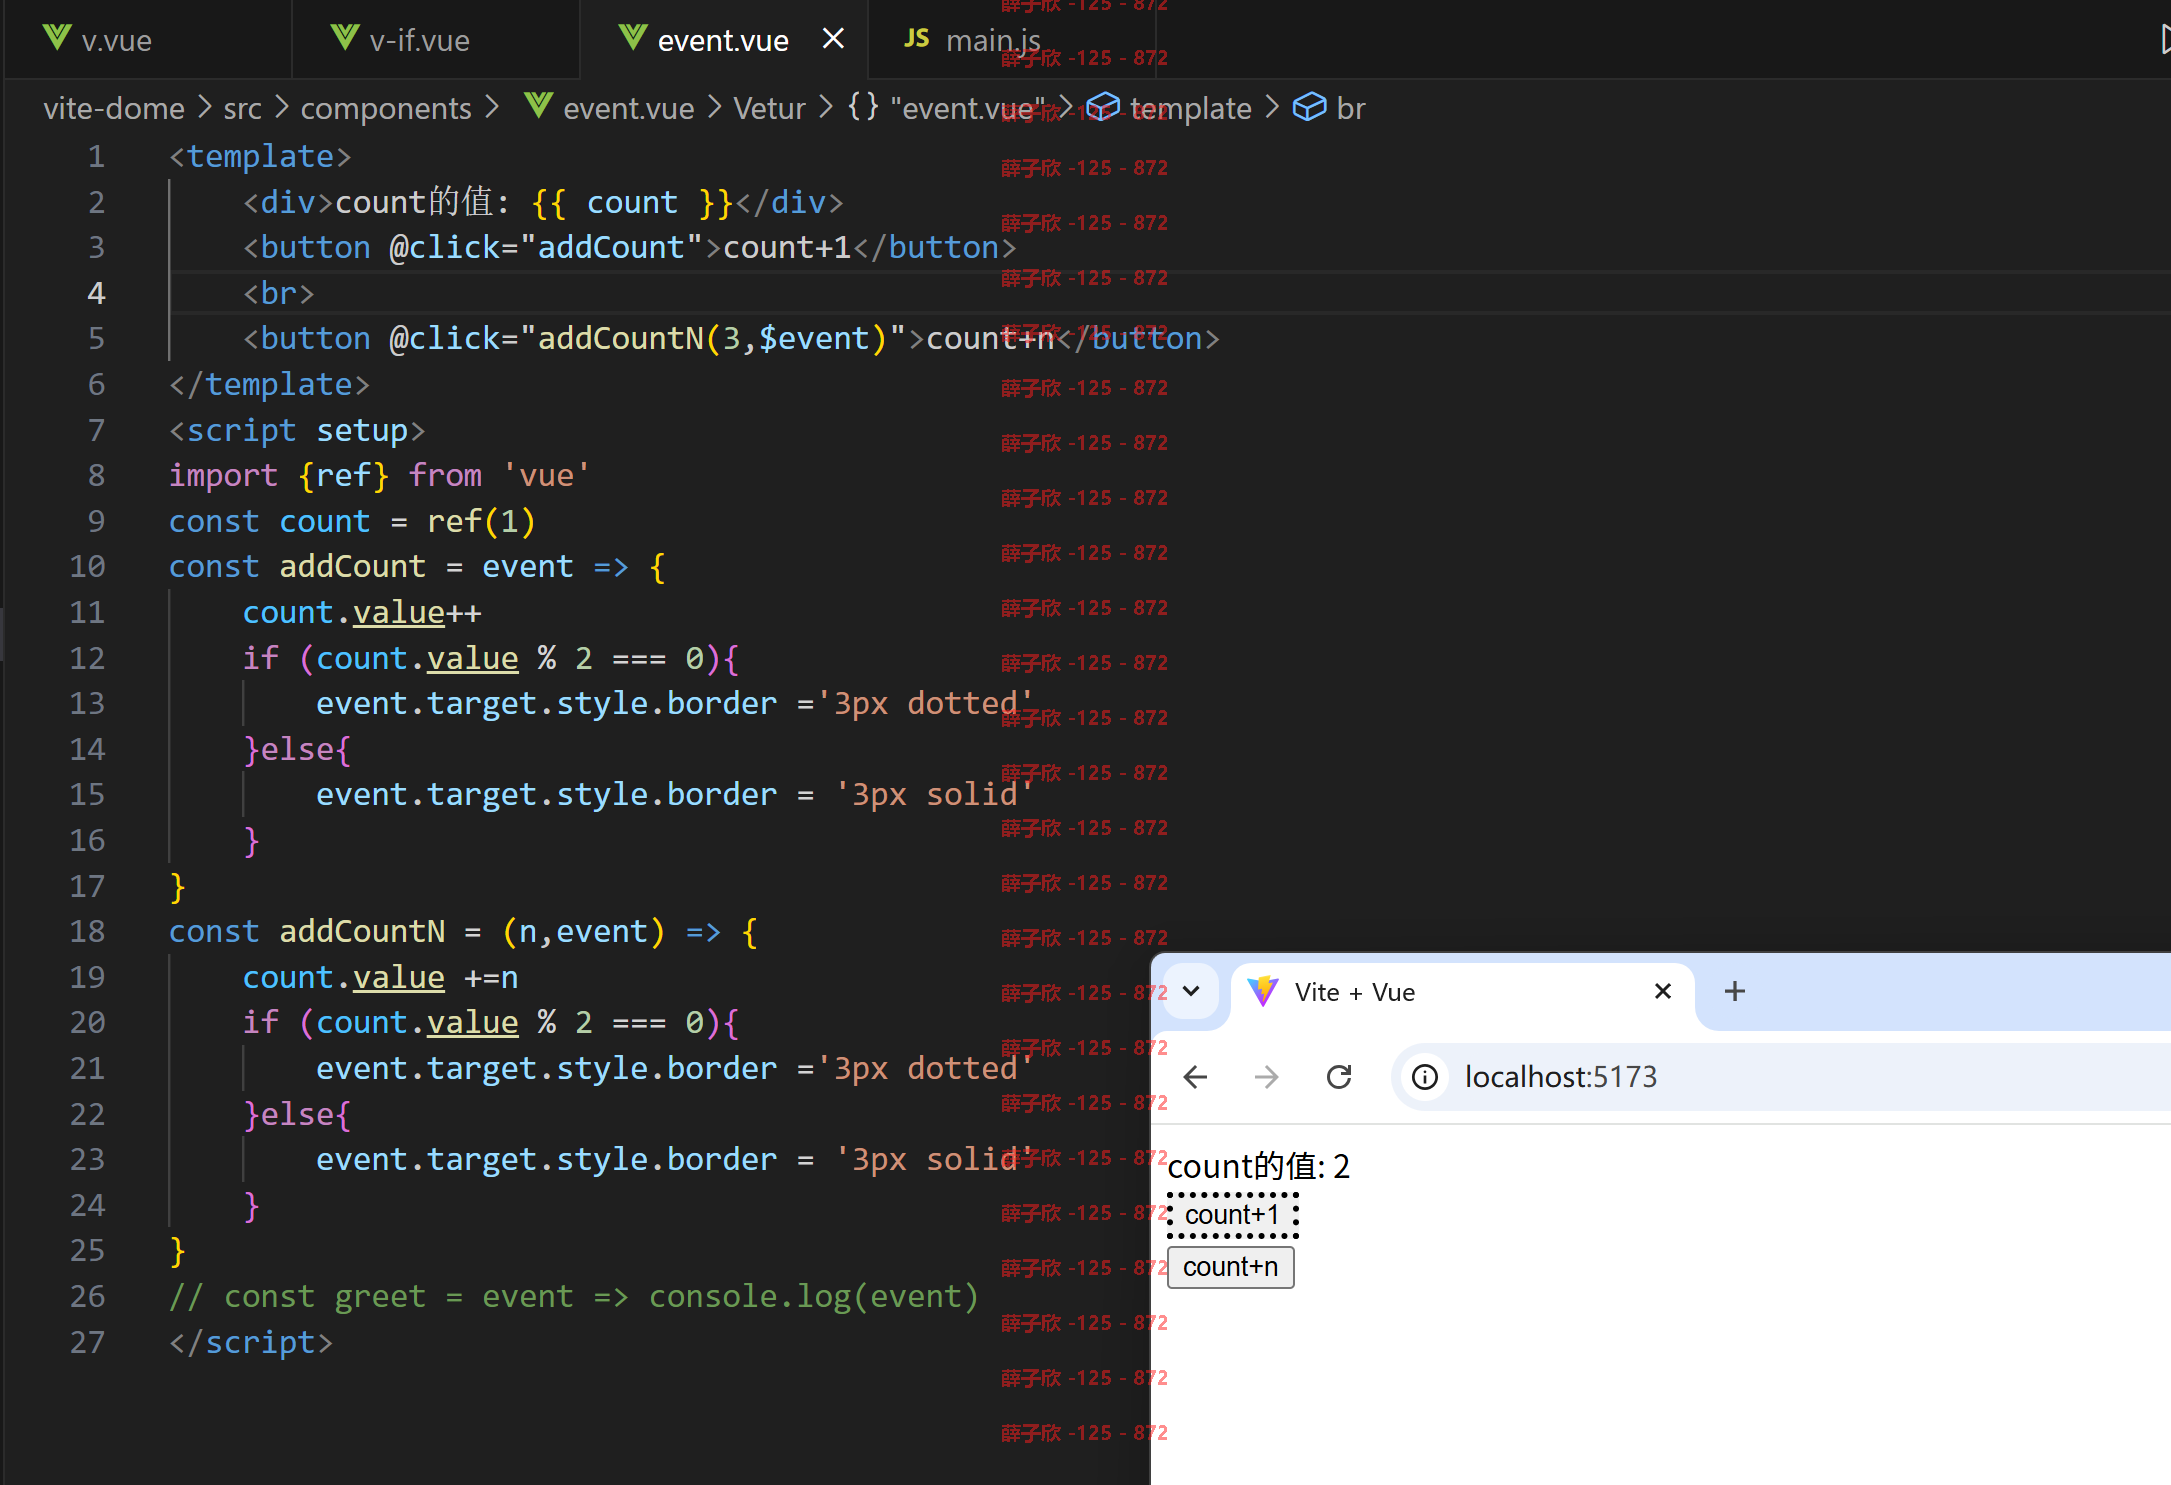Image resolution: width=2171 pixels, height=1485 pixels.
Task: Switch to the v.vue editor tab
Action: pyautogui.click(x=147, y=40)
